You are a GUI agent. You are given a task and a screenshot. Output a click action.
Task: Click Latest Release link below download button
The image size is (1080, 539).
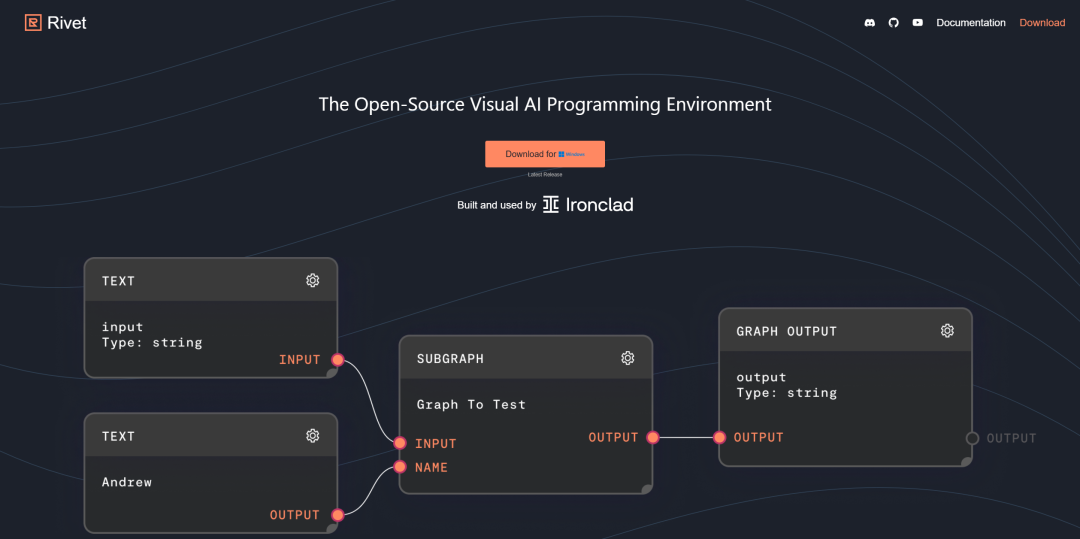(545, 175)
